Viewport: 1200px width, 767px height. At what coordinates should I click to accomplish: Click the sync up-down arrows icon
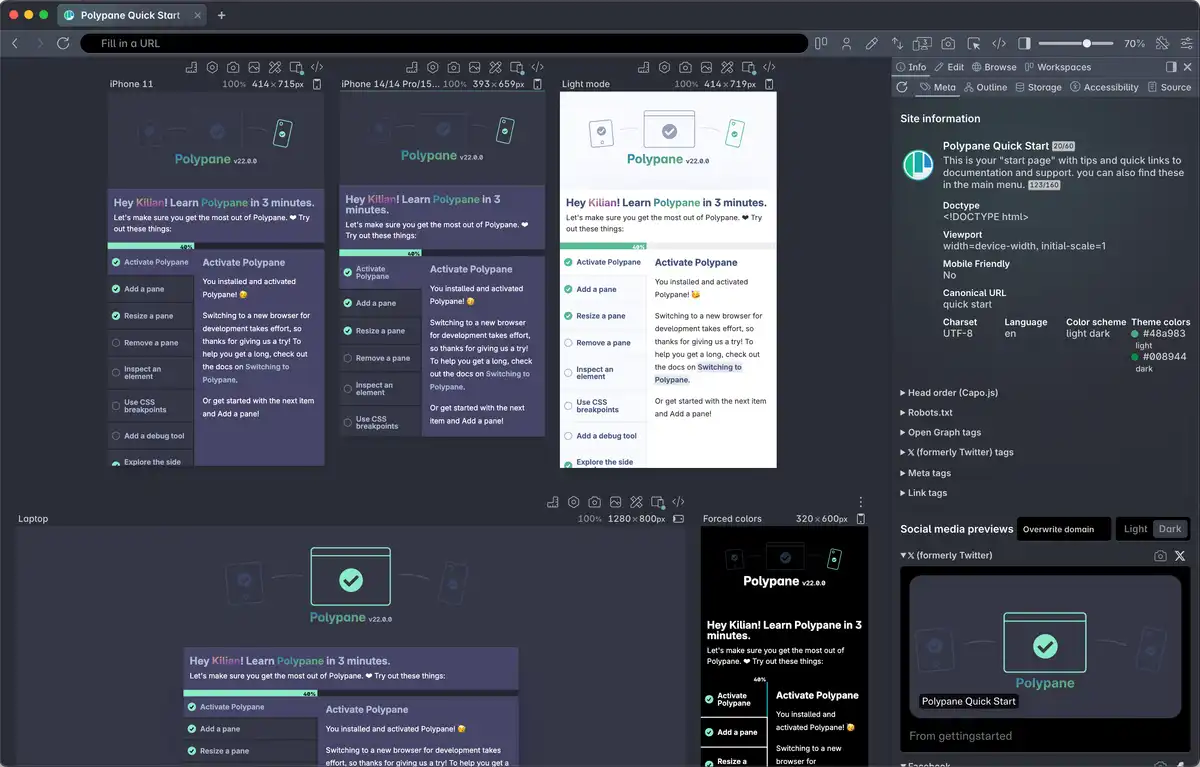(897, 44)
